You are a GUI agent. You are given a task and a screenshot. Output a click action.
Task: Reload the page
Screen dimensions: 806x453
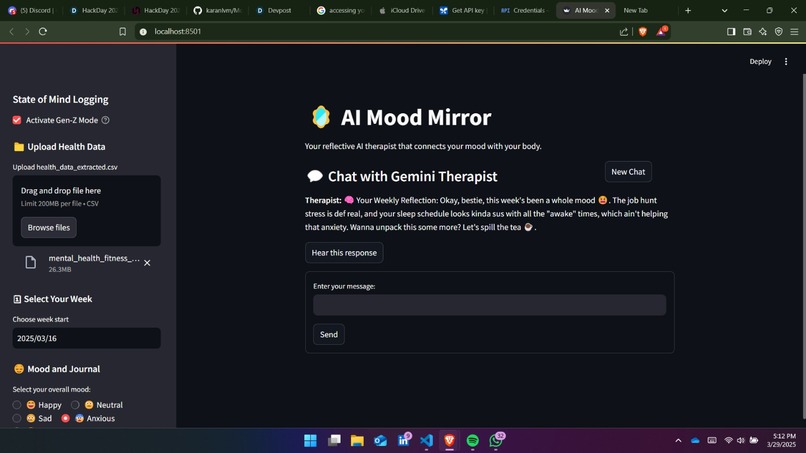(x=43, y=31)
